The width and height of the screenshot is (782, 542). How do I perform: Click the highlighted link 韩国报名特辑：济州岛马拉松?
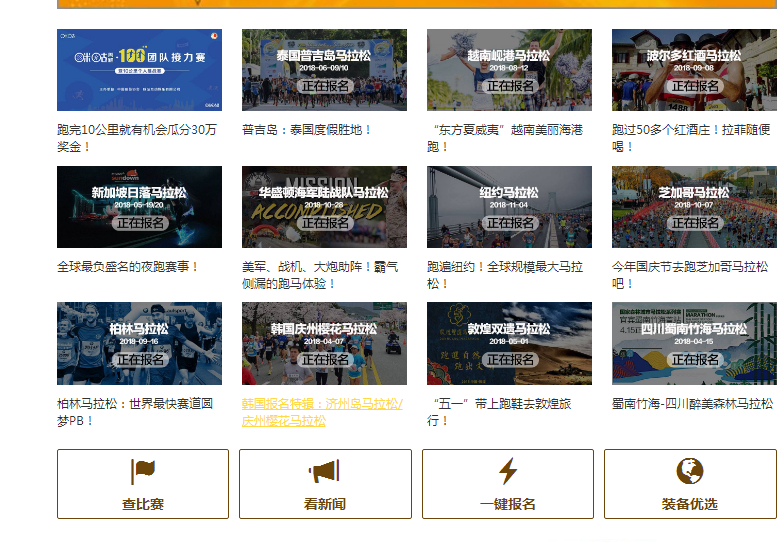(322, 412)
